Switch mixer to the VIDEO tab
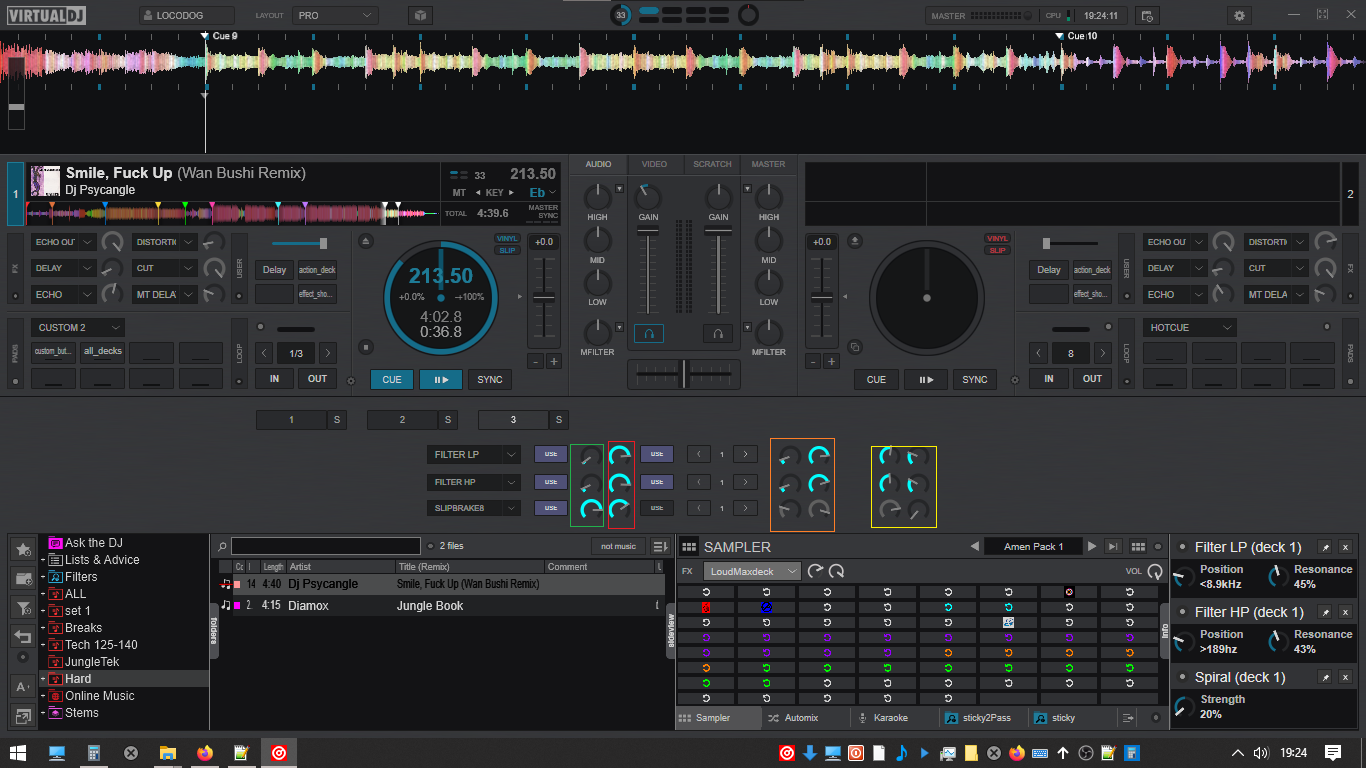1366x768 pixels. point(654,164)
